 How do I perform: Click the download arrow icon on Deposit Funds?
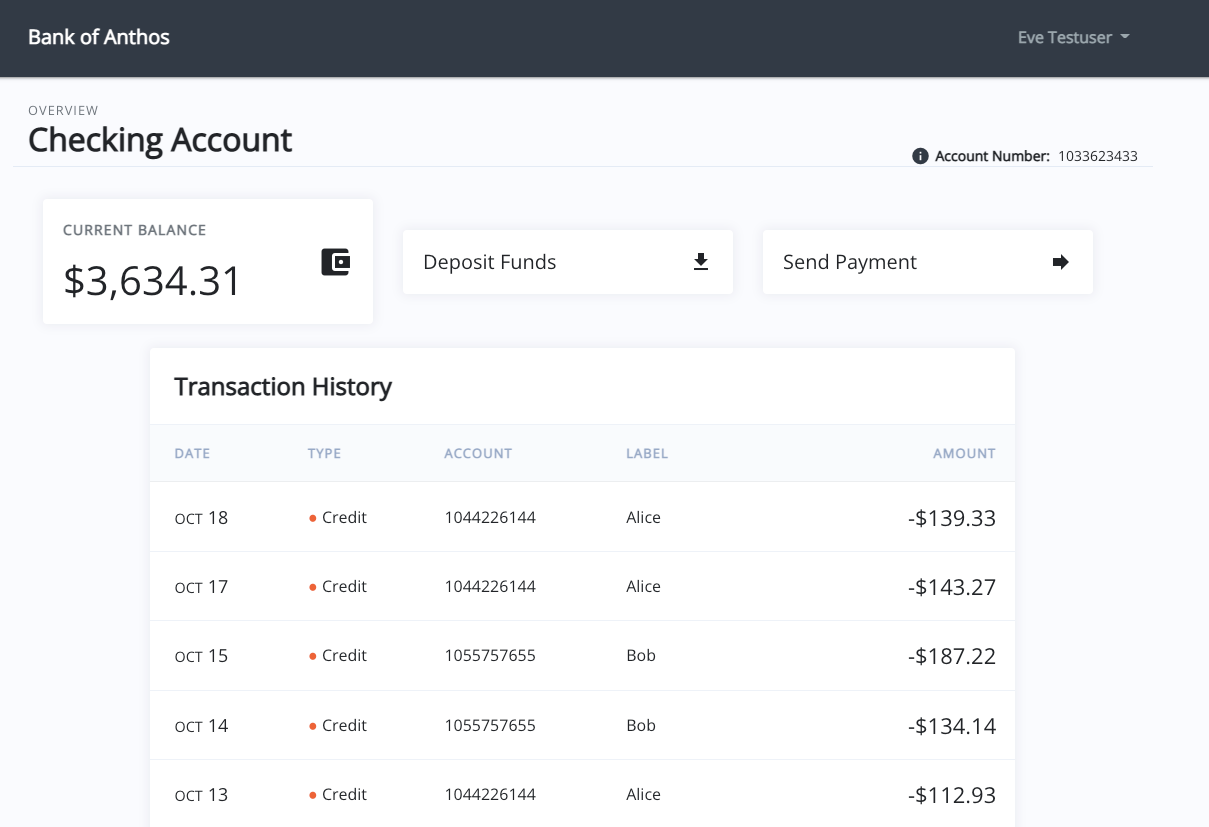[701, 262]
